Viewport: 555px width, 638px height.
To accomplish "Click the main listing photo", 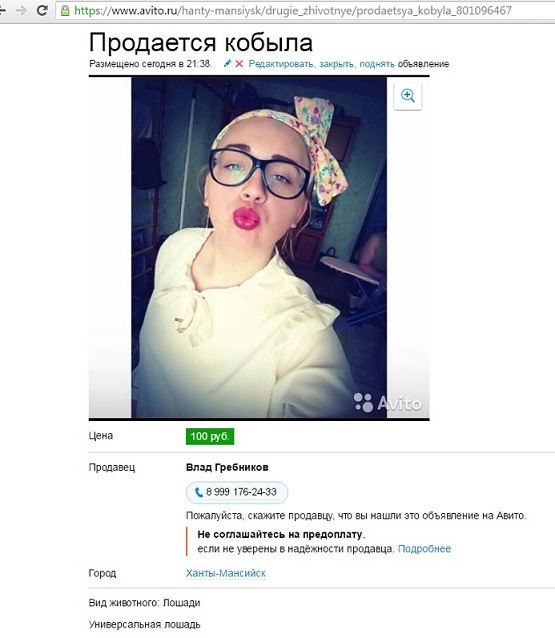I will coord(259,247).
